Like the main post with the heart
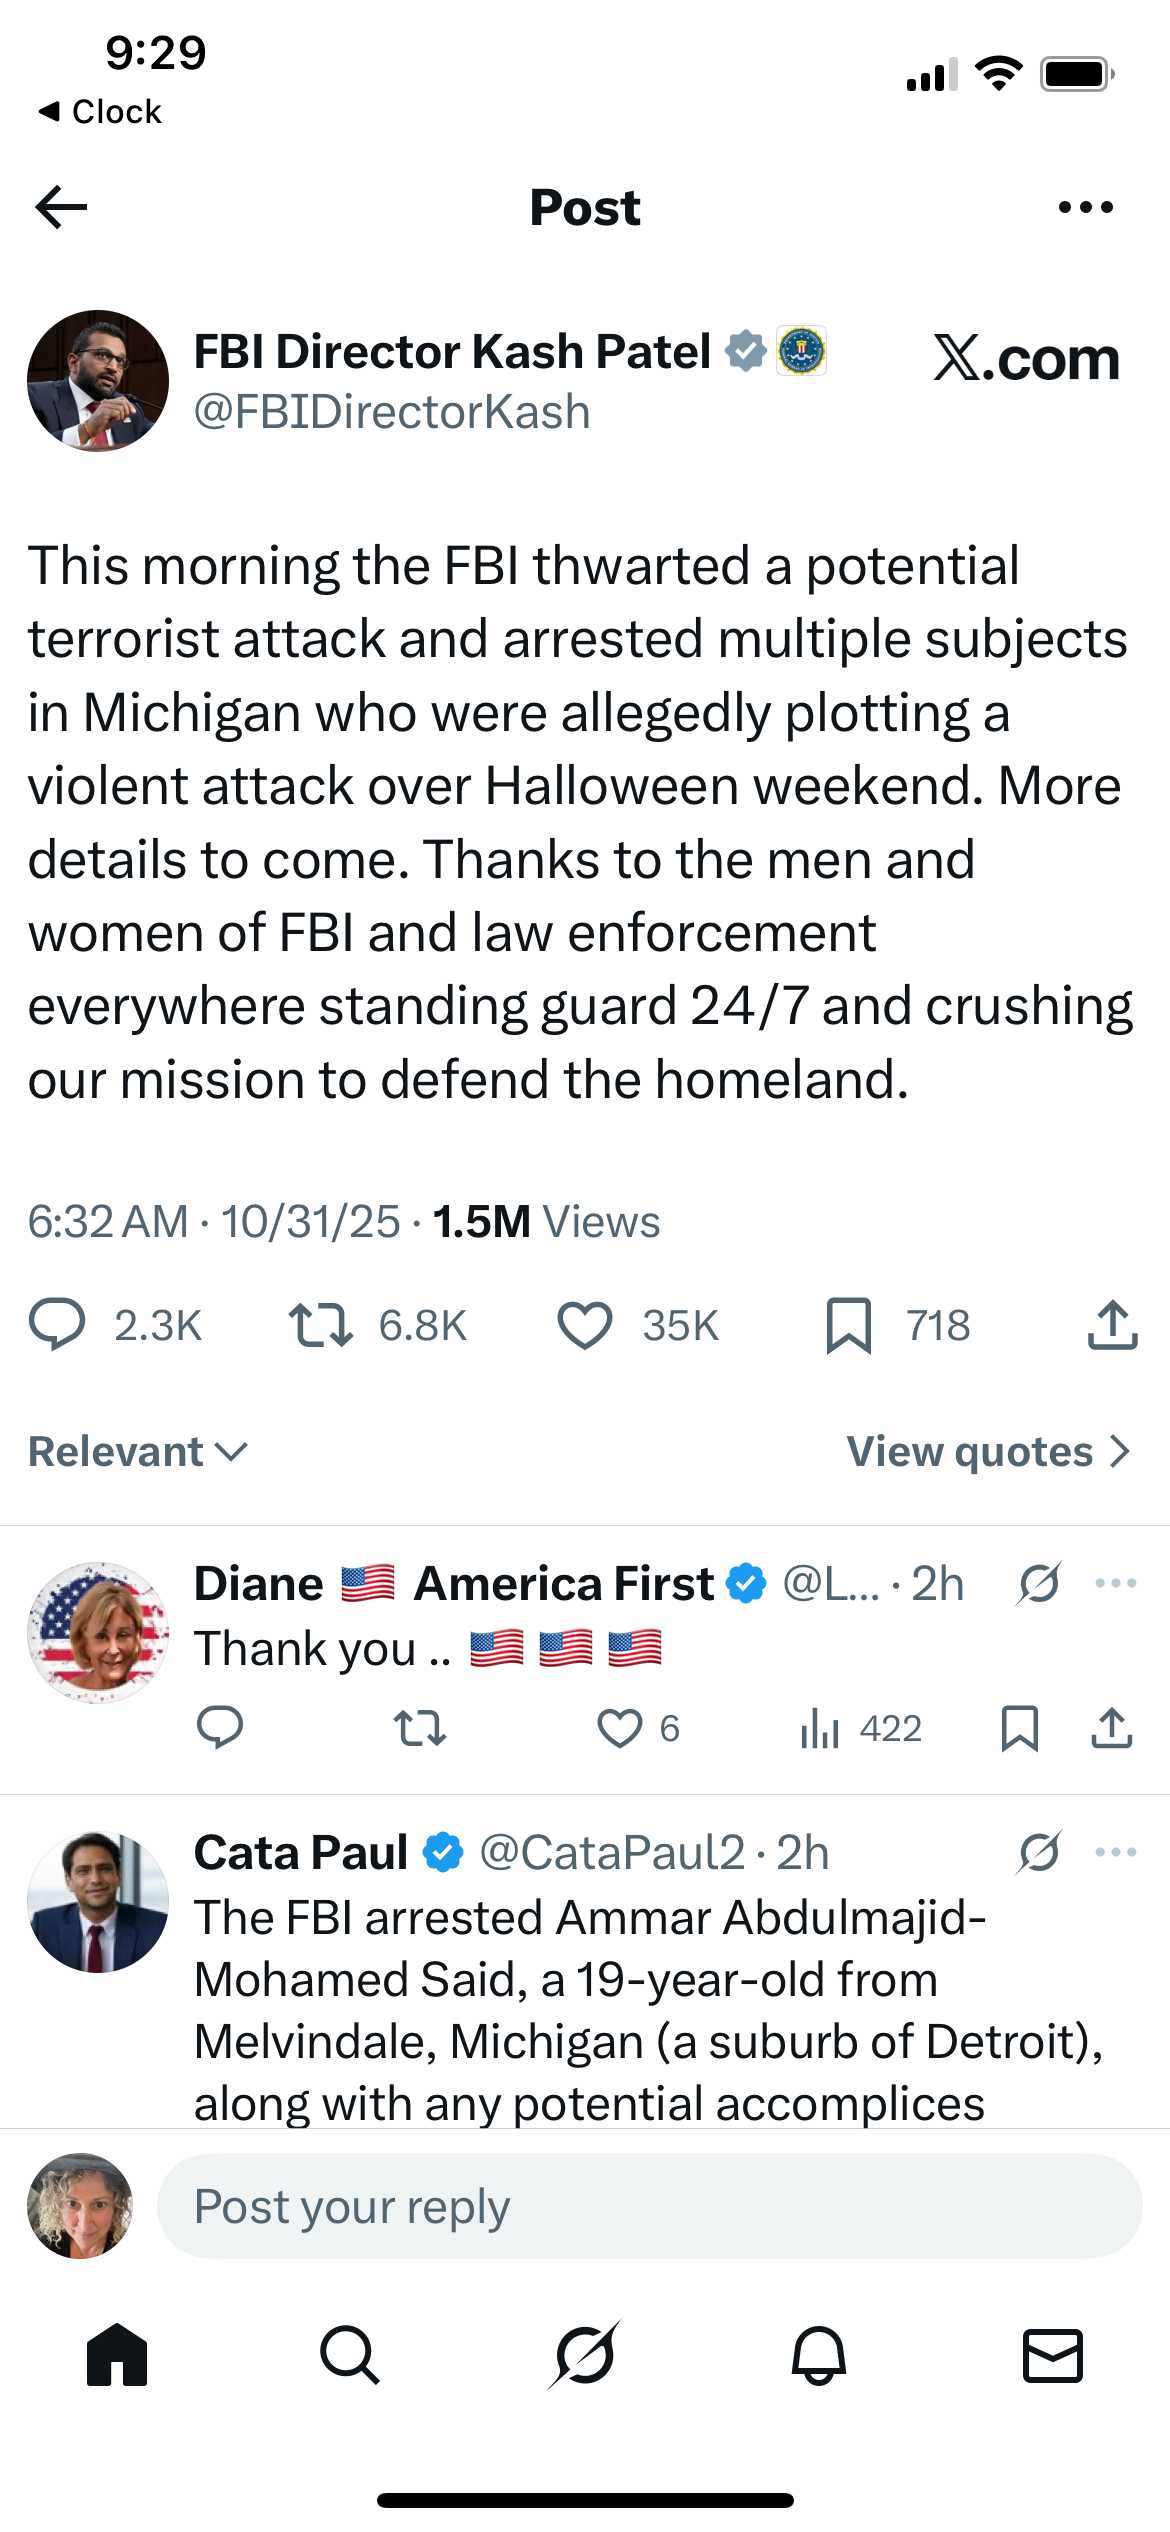This screenshot has width=1170, height=2532. 584,1325
